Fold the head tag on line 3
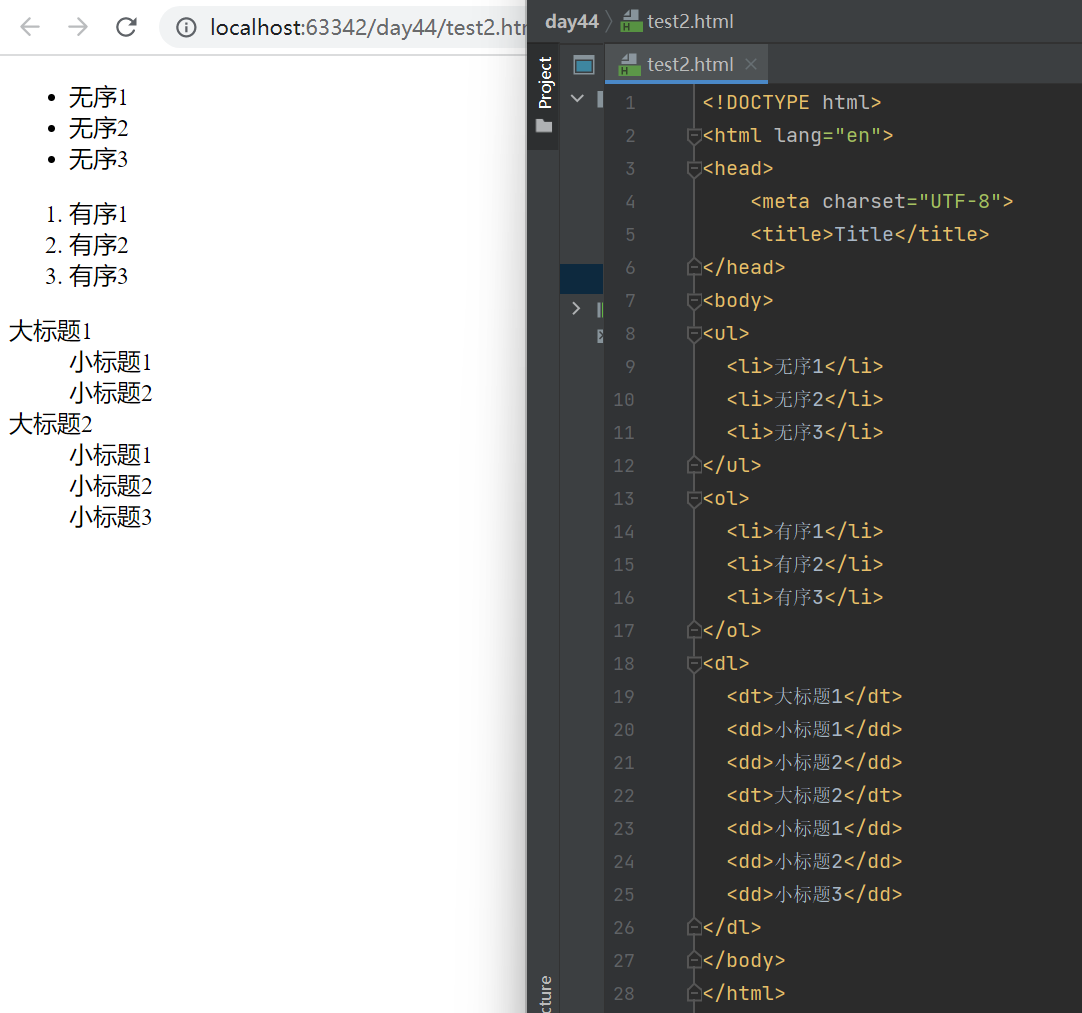Screen dimensions: 1082x1013 (694, 169)
